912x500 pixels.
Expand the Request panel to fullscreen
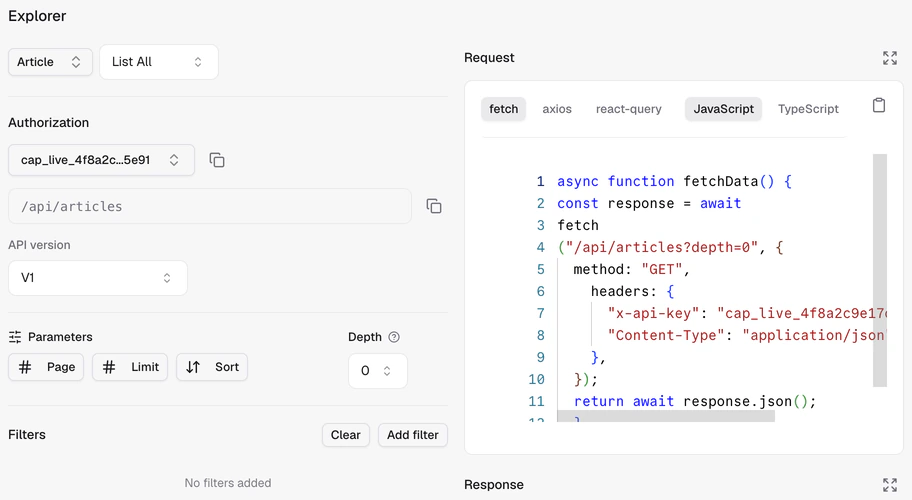point(889,58)
